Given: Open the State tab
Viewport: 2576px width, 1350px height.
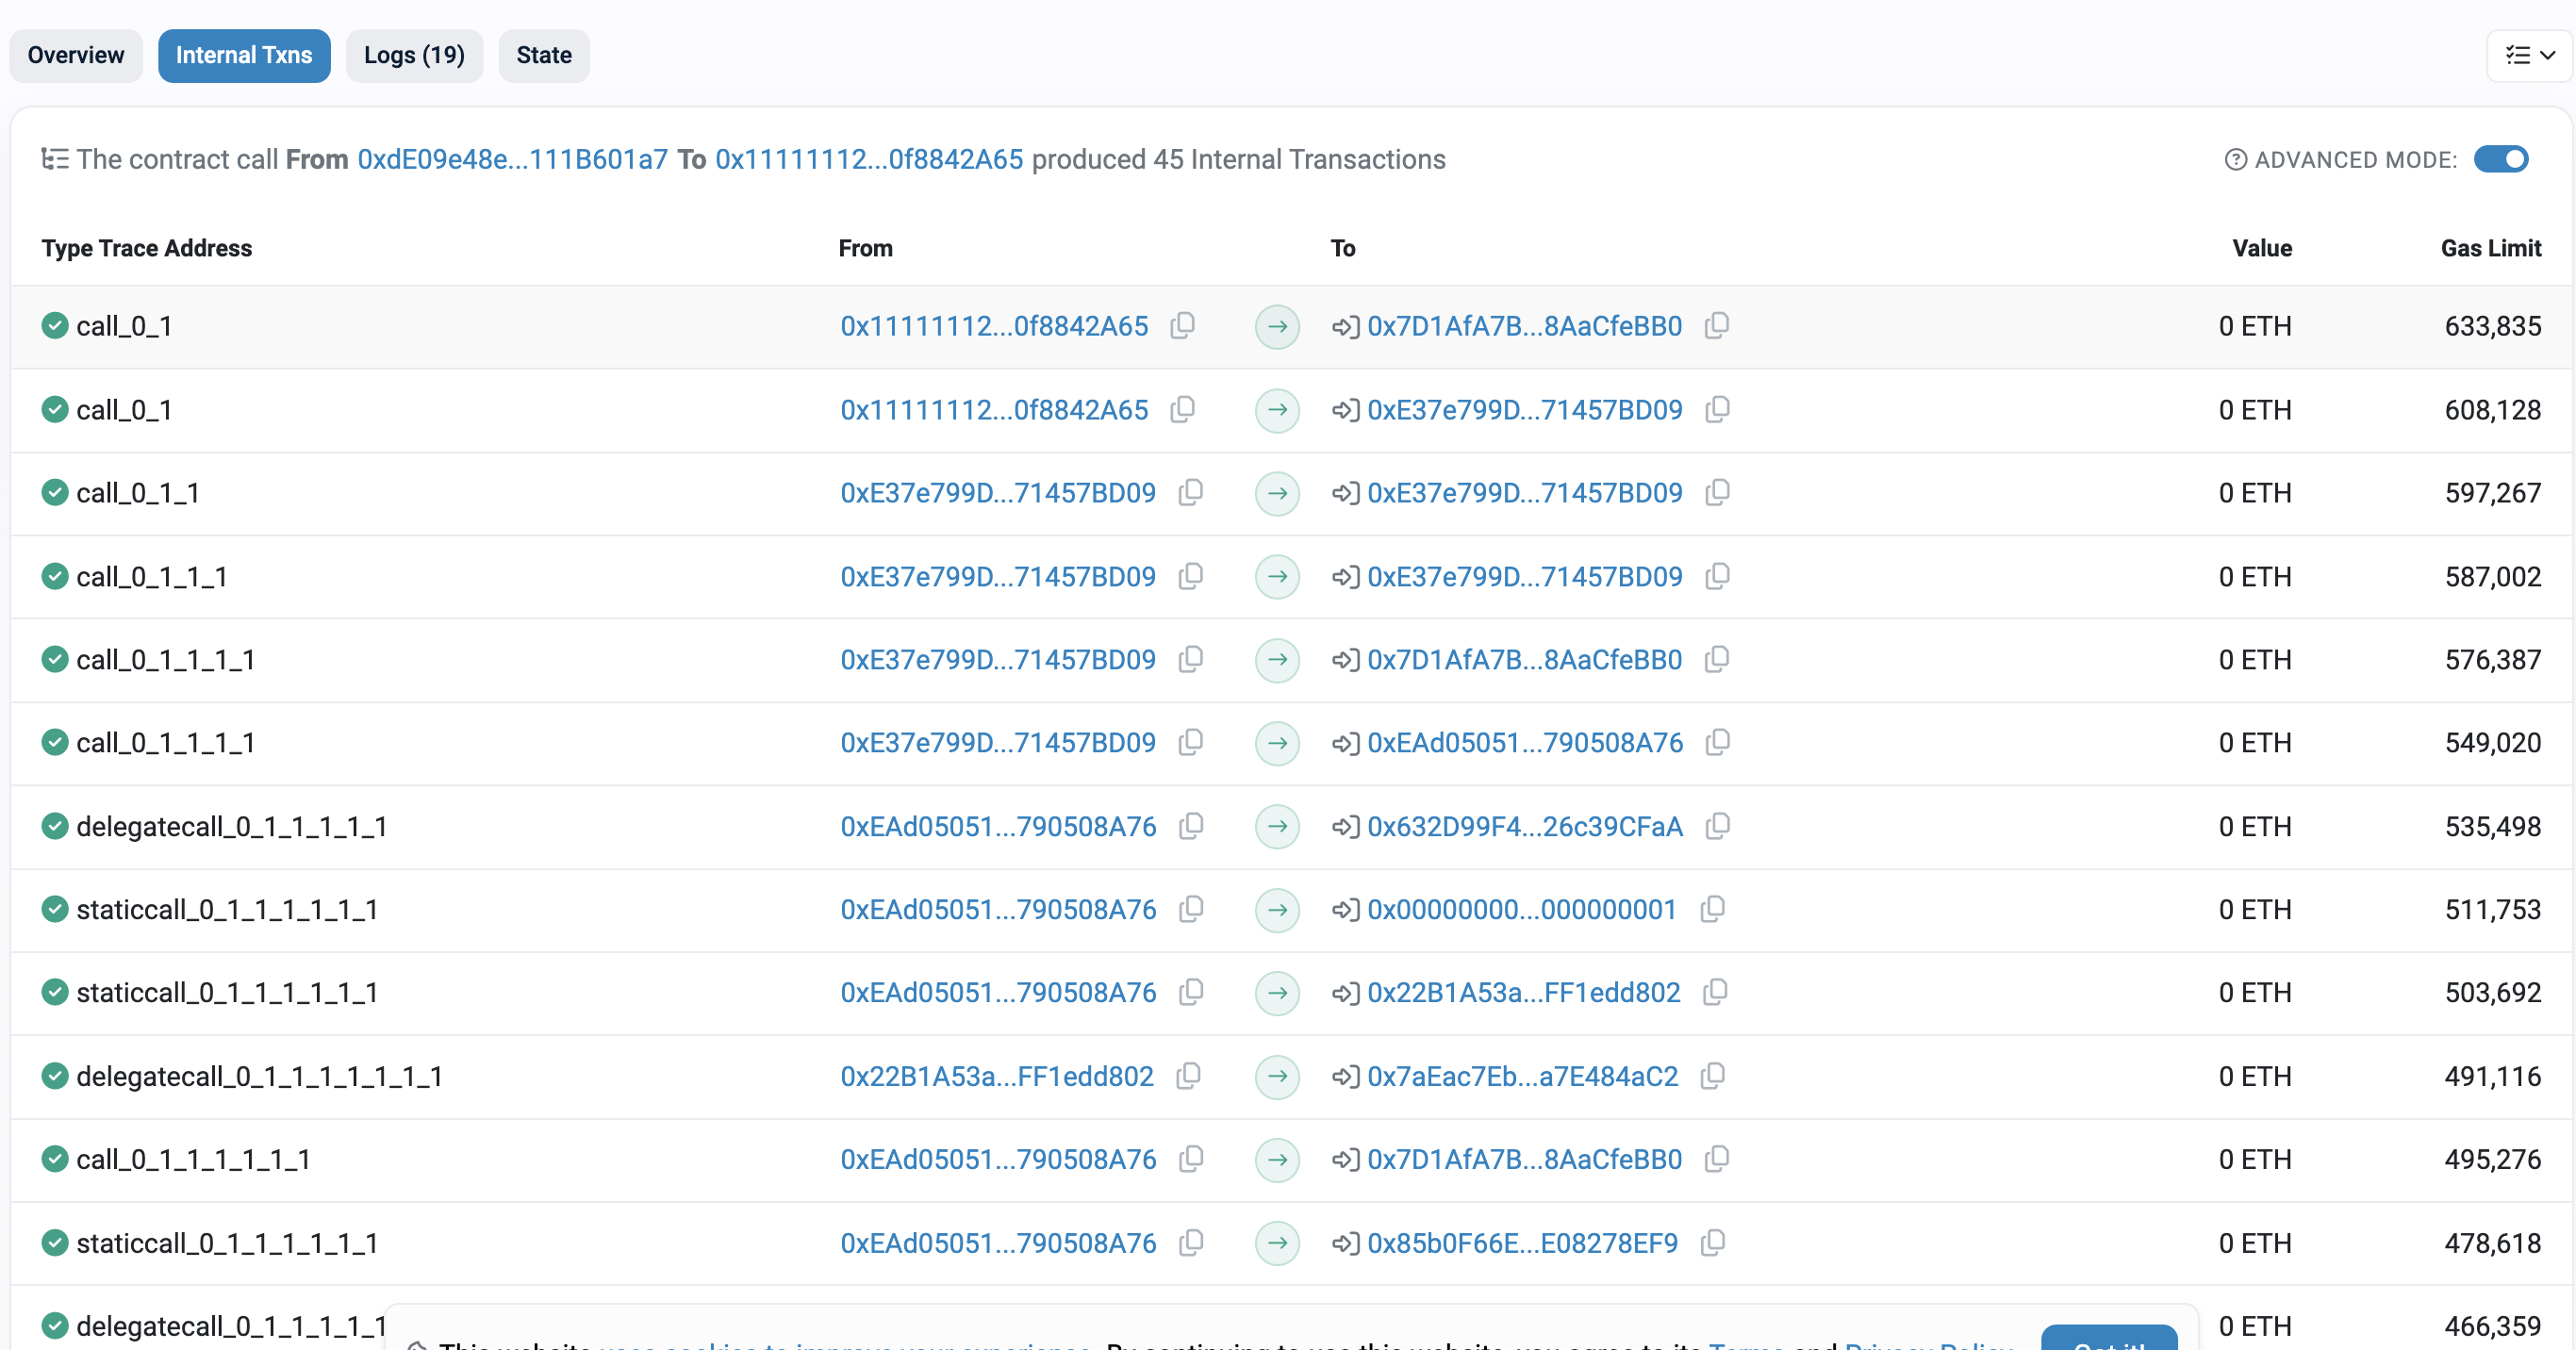Looking at the screenshot, I should pos(544,56).
